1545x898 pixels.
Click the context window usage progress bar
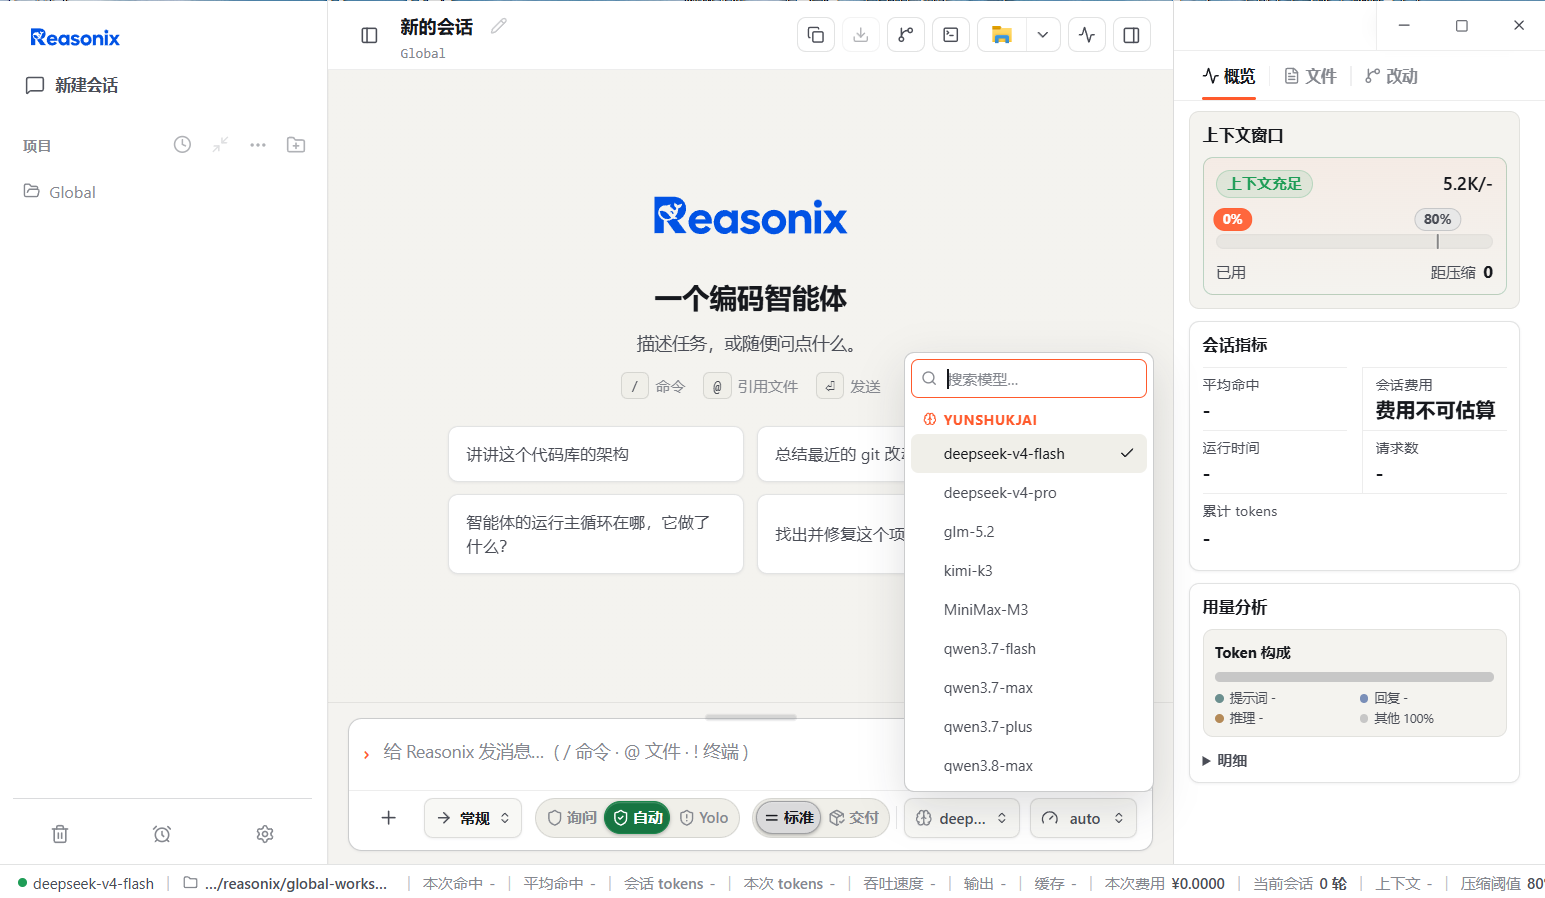[1354, 242]
